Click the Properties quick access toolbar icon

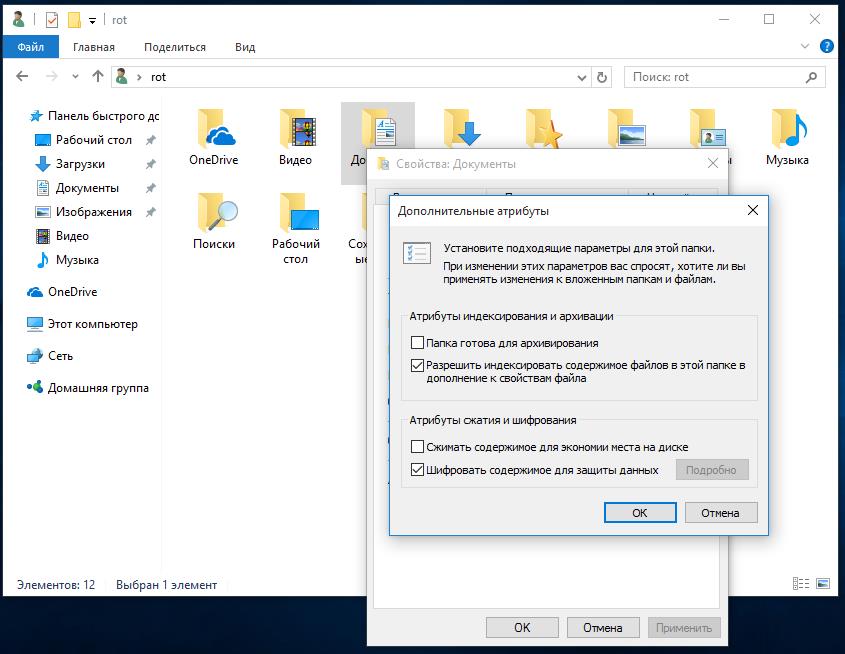(x=52, y=20)
